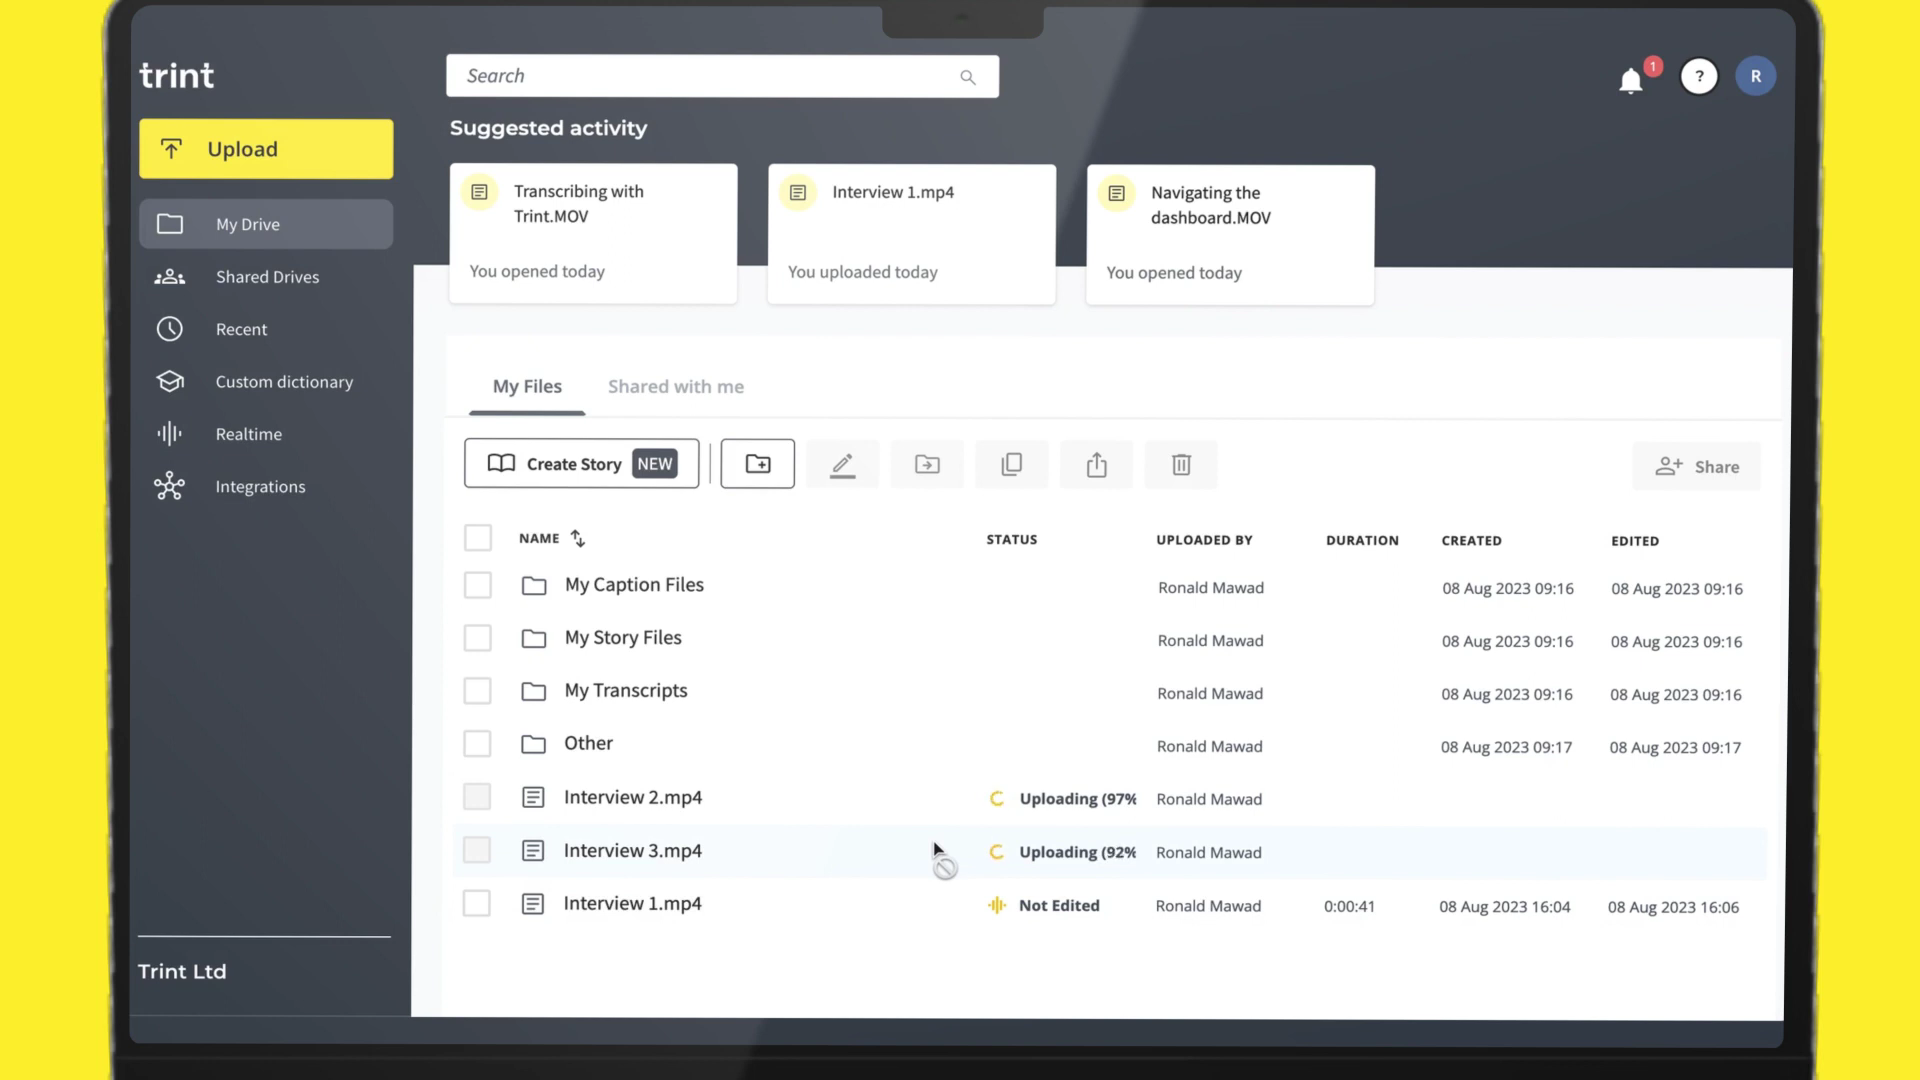Open the notification bell
The image size is (1920, 1080).
click(1630, 80)
